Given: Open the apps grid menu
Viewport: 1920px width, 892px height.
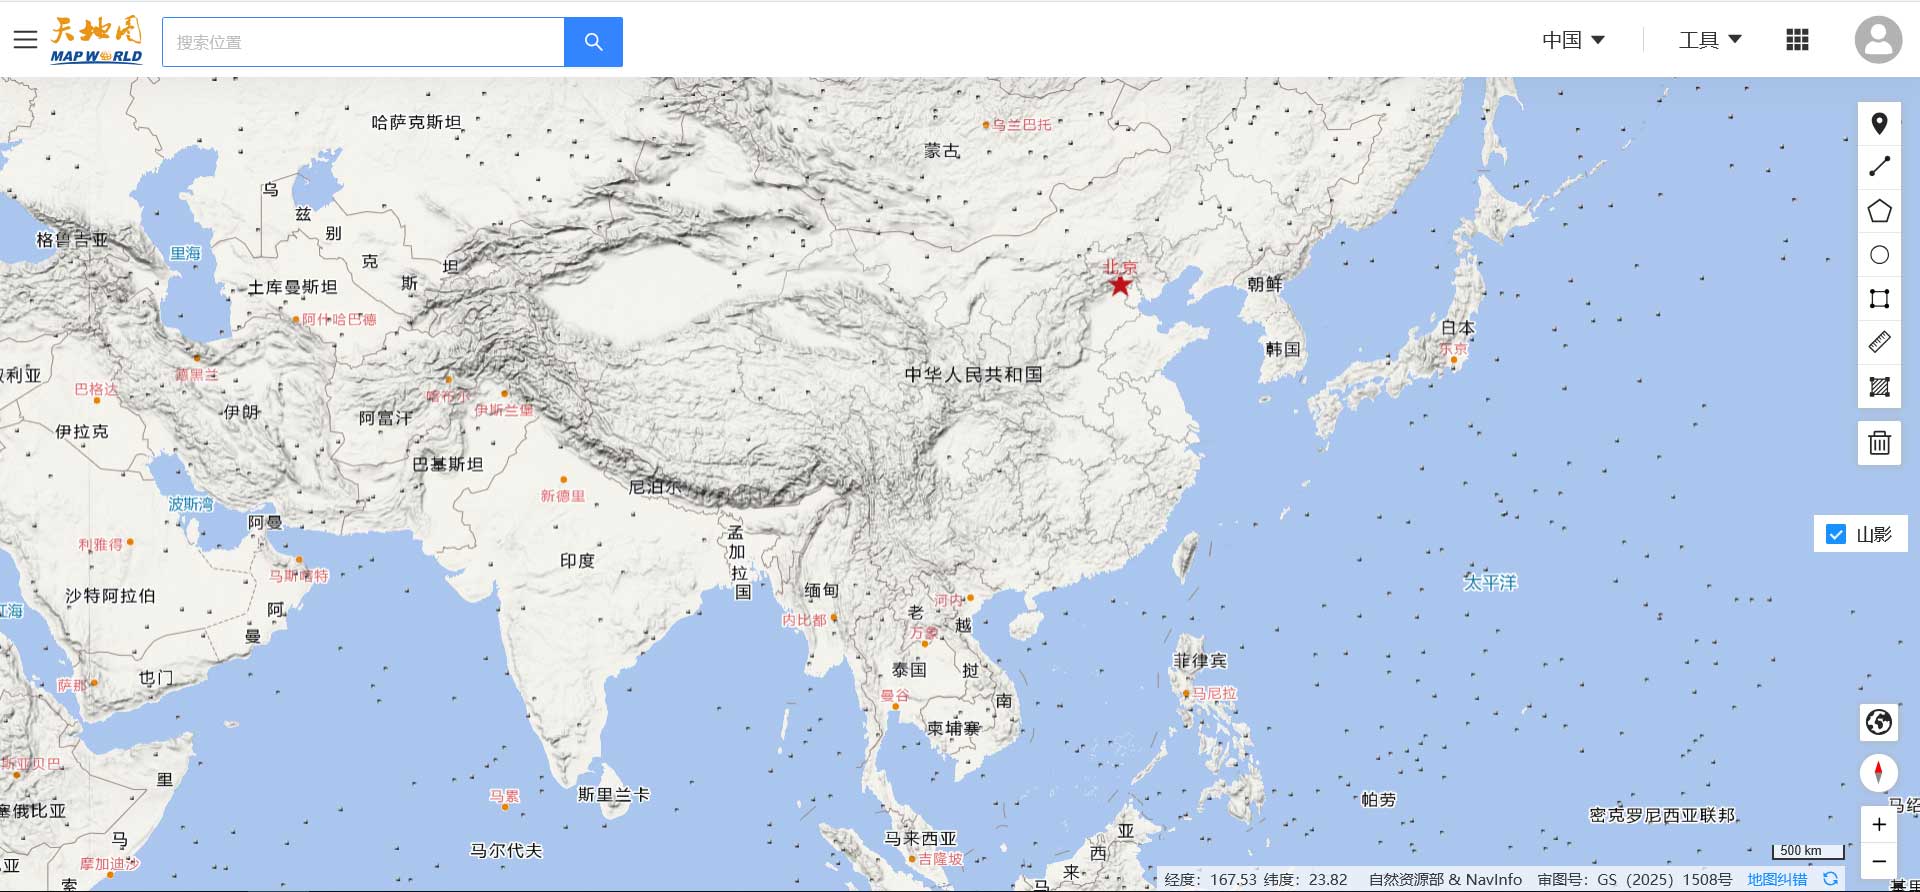Looking at the screenshot, I should click(1797, 40).
